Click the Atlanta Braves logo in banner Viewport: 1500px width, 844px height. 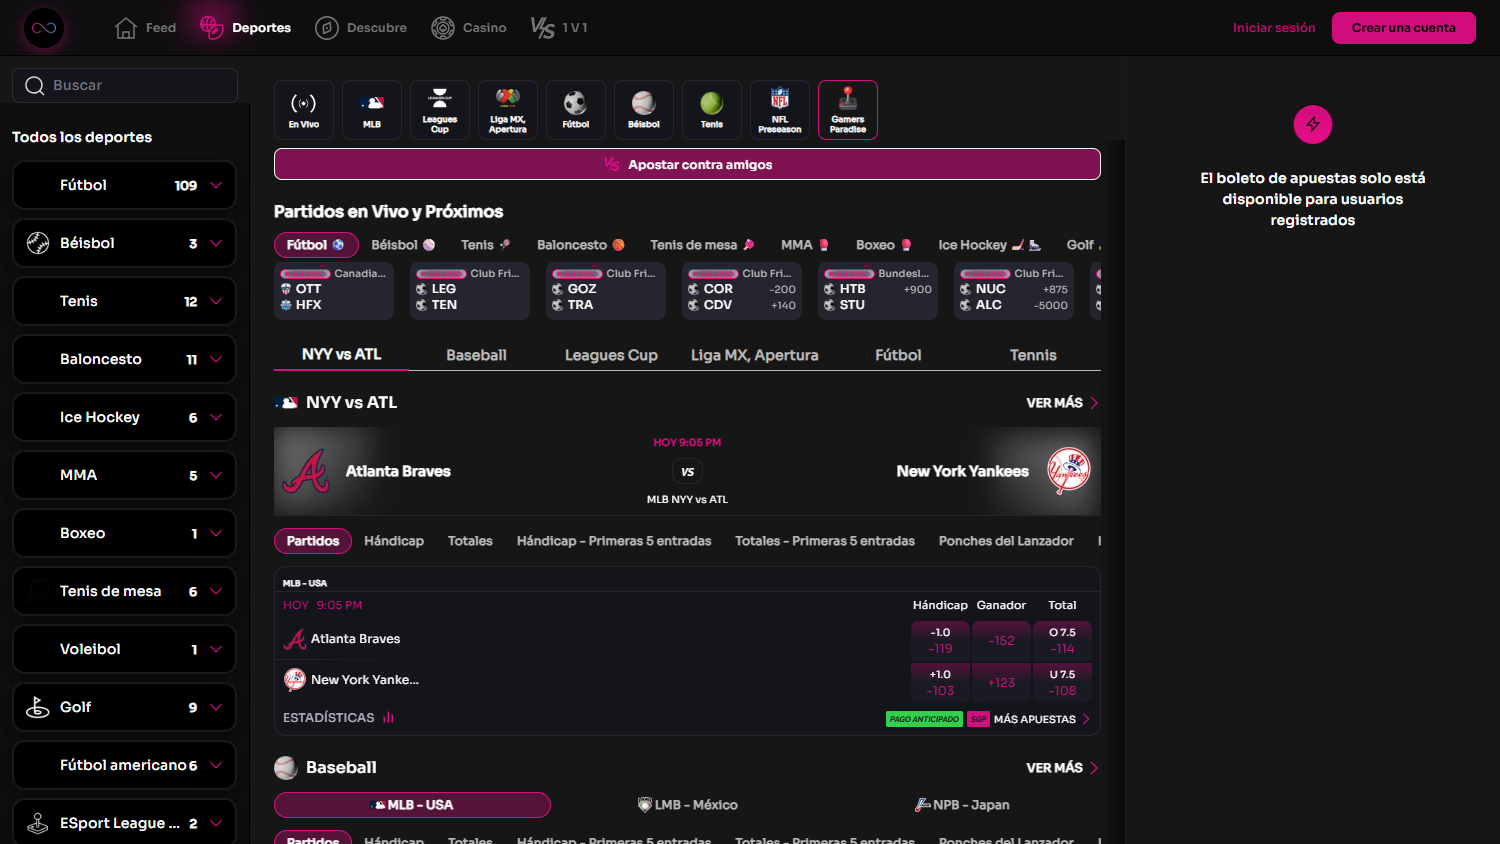click(x=306, y=471)
